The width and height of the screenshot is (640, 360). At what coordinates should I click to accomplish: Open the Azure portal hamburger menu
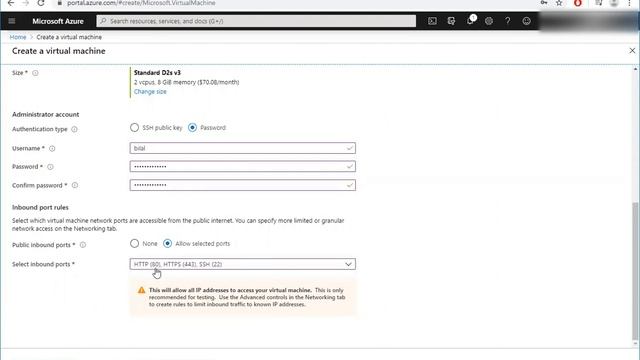coord(11,21)
